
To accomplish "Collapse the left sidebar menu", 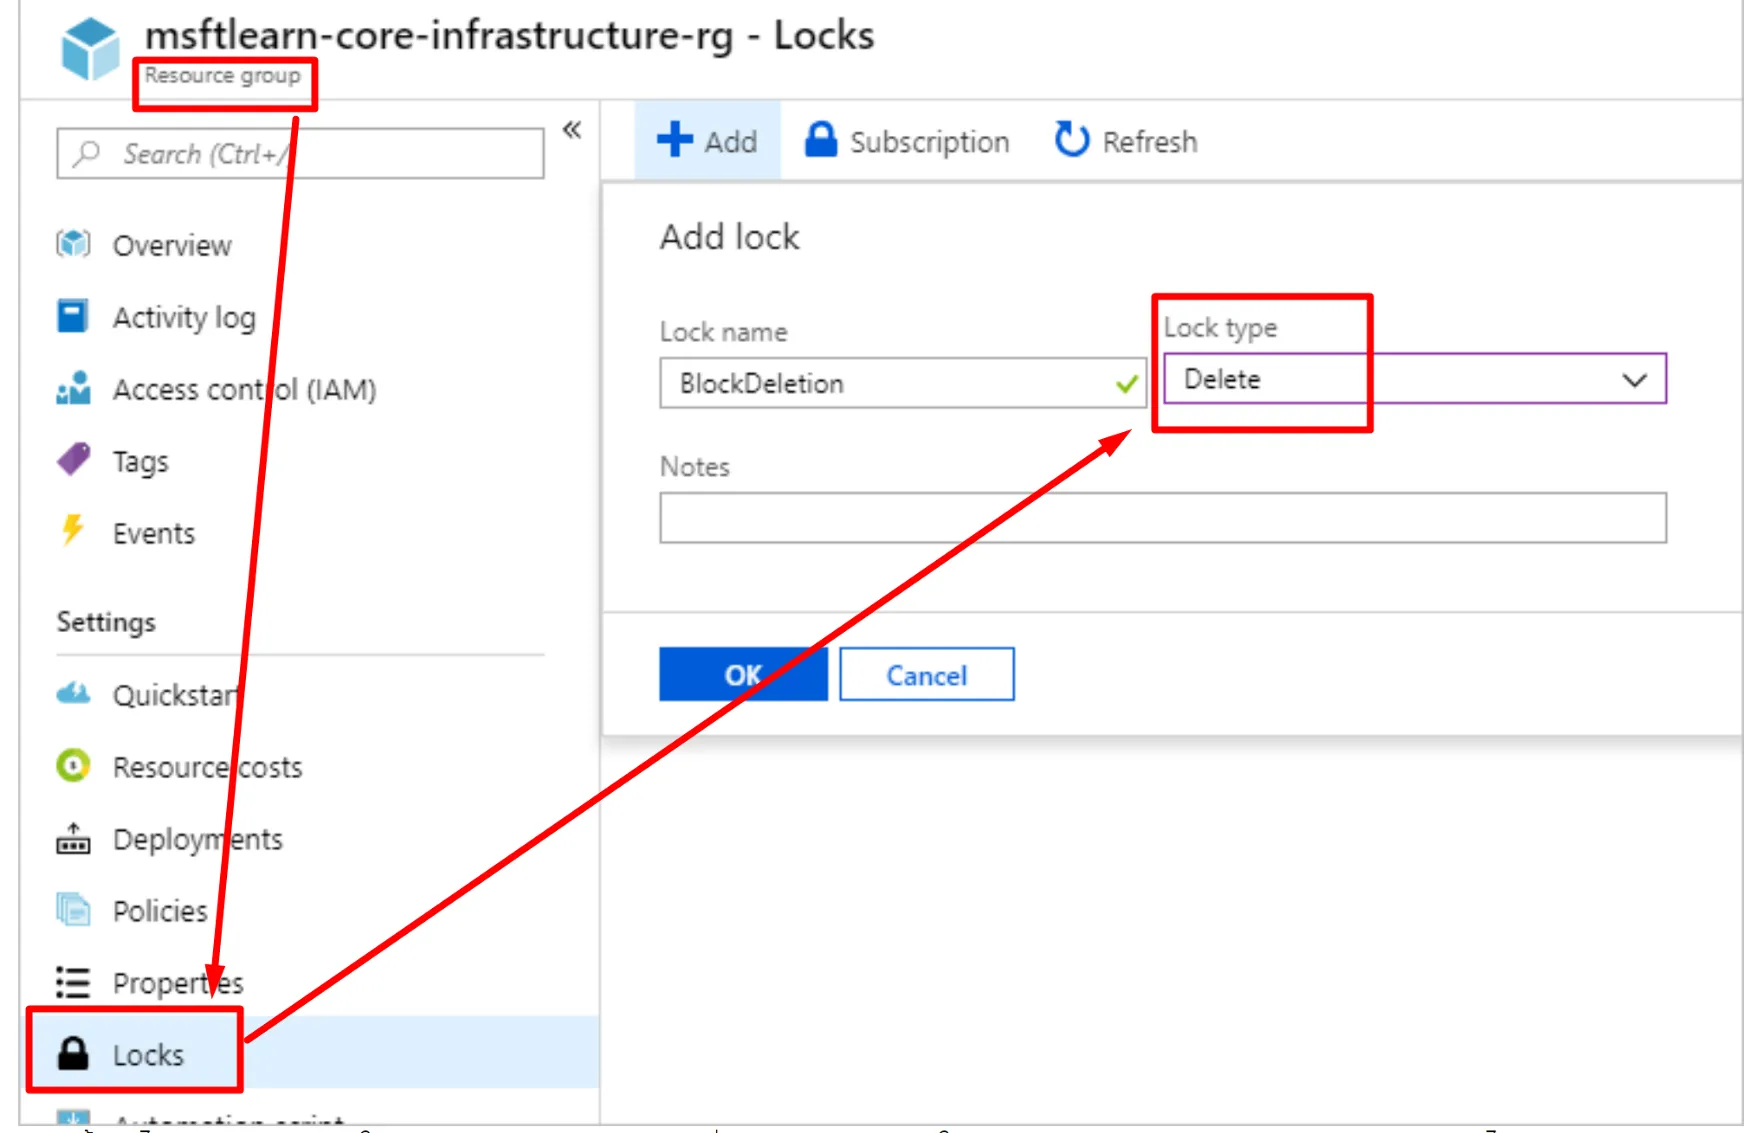I will tap(572, 130).
